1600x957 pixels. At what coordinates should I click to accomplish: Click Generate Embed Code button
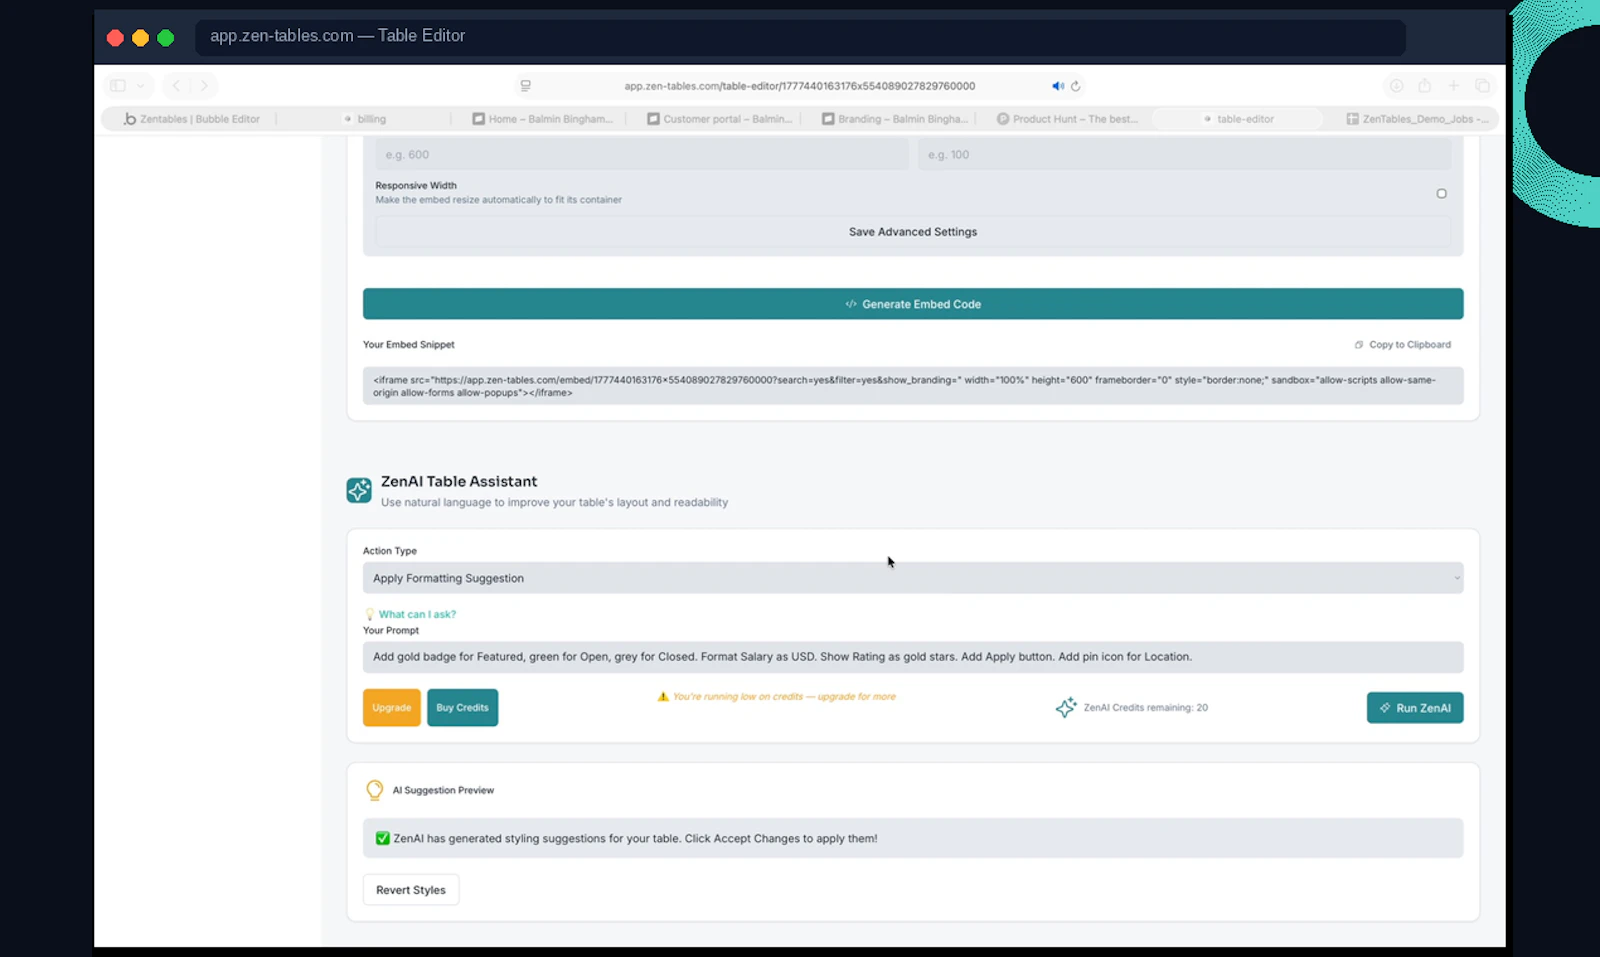(913, 304)
